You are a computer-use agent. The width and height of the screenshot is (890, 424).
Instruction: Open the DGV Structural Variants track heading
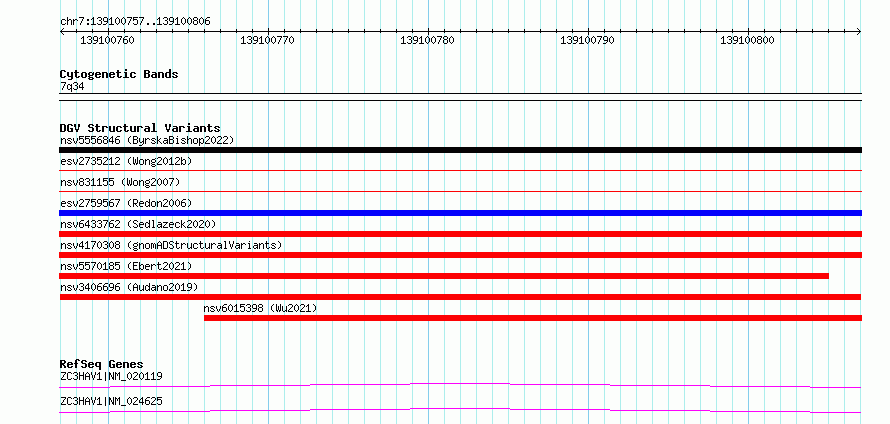pos(140,128)
